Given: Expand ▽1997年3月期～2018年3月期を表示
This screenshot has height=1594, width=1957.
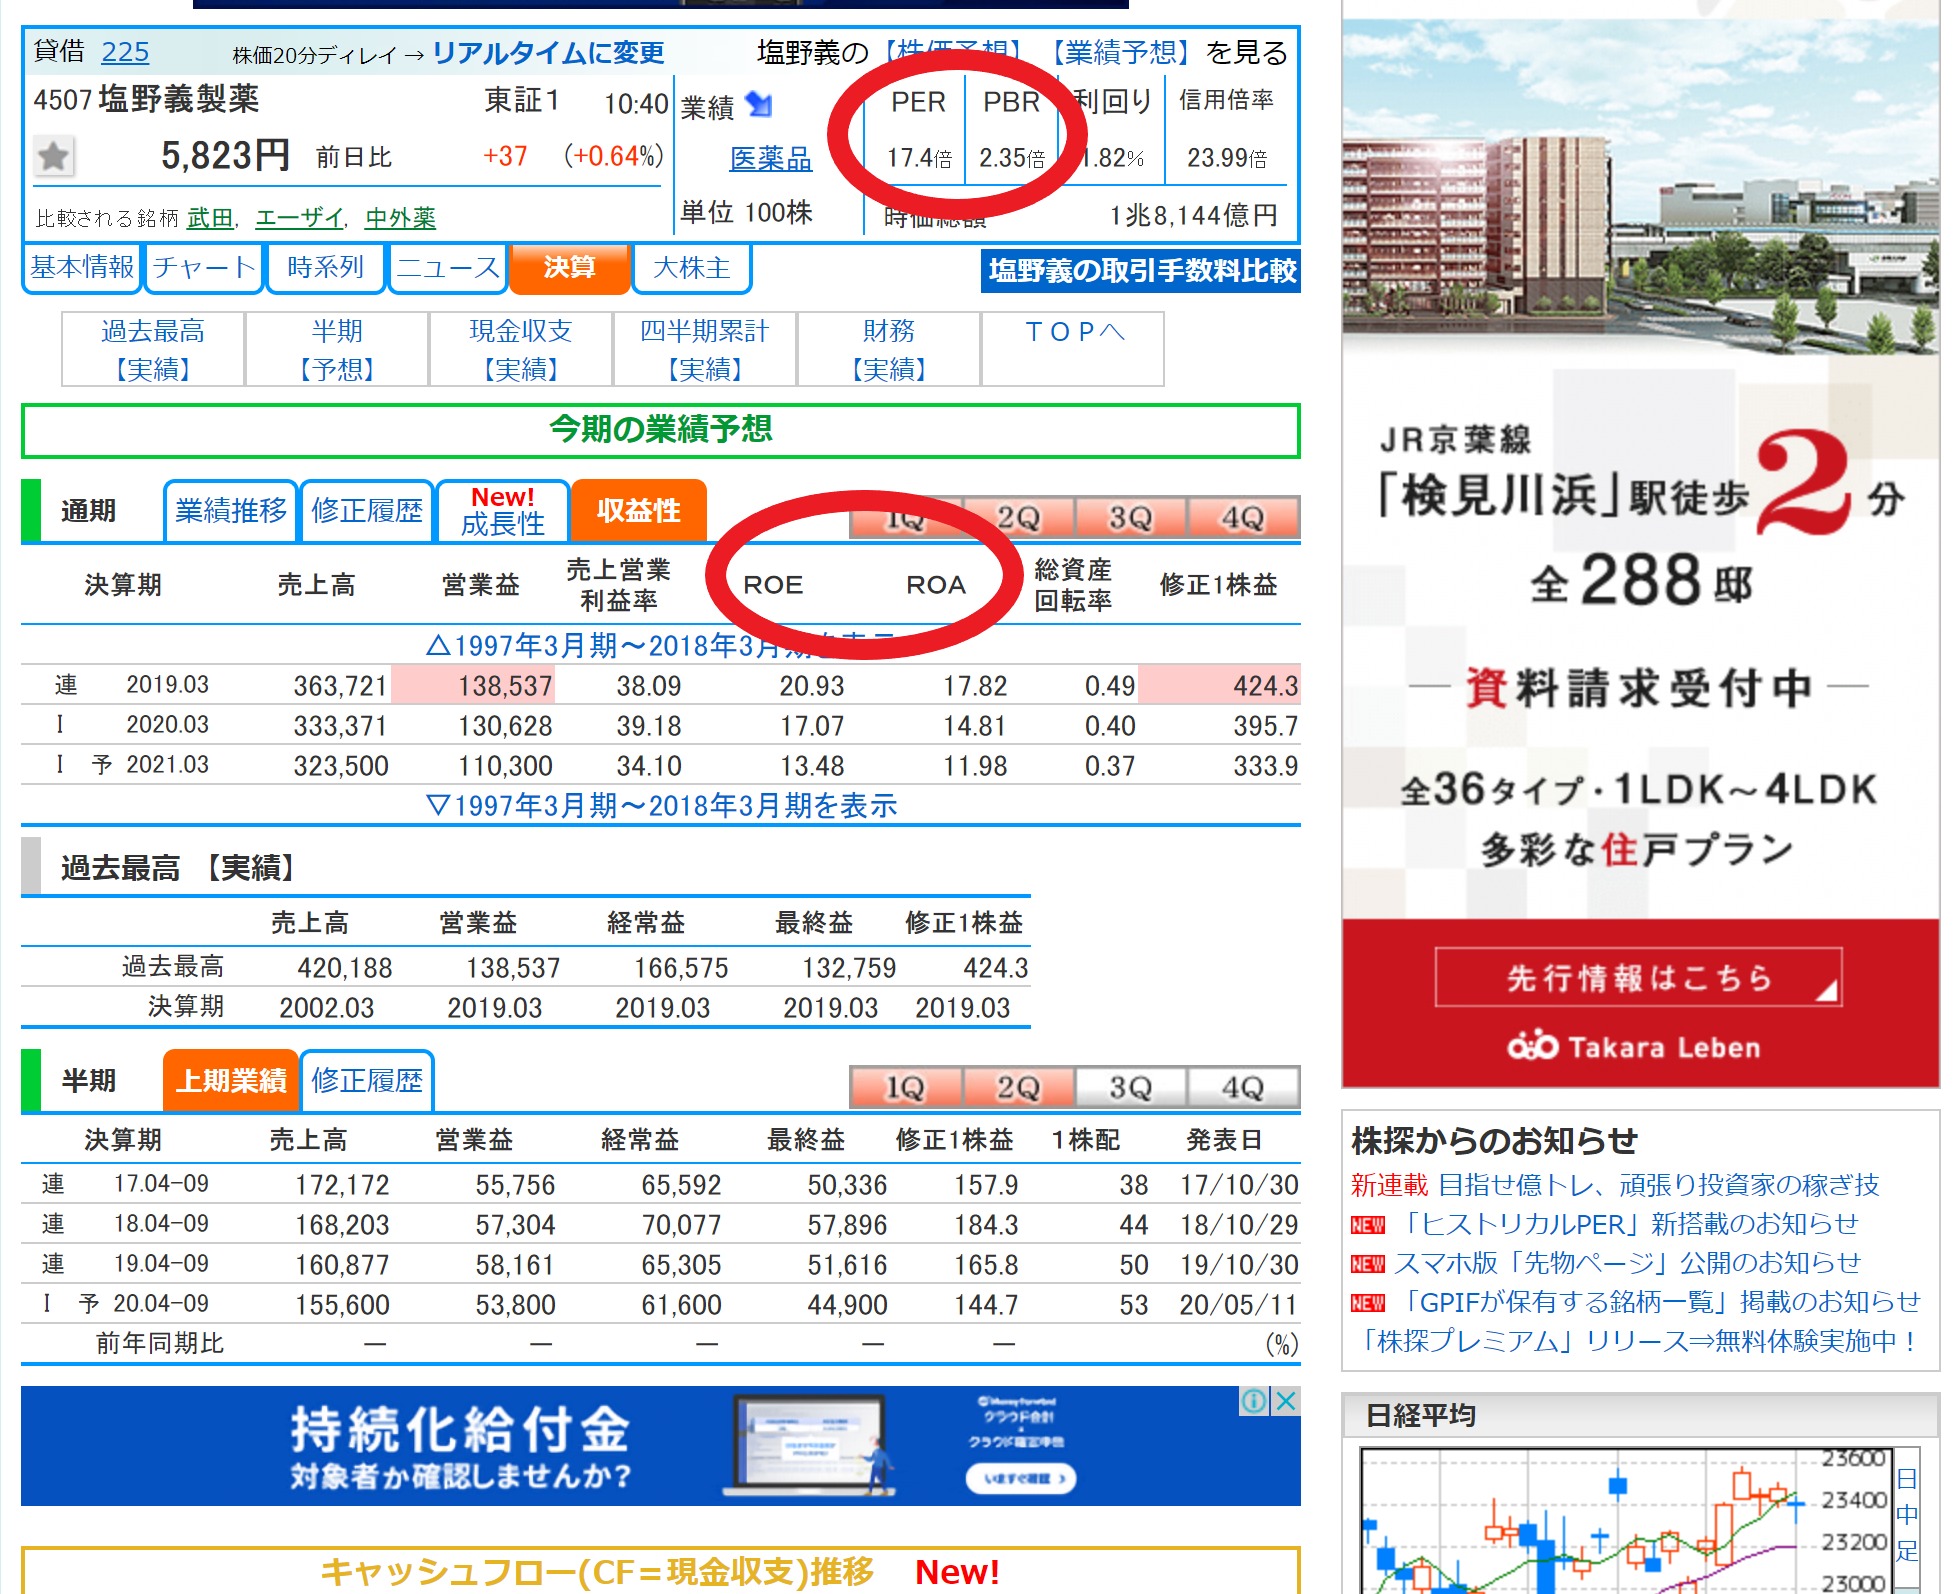Looking at the screenshot, I should pos(661,805).
